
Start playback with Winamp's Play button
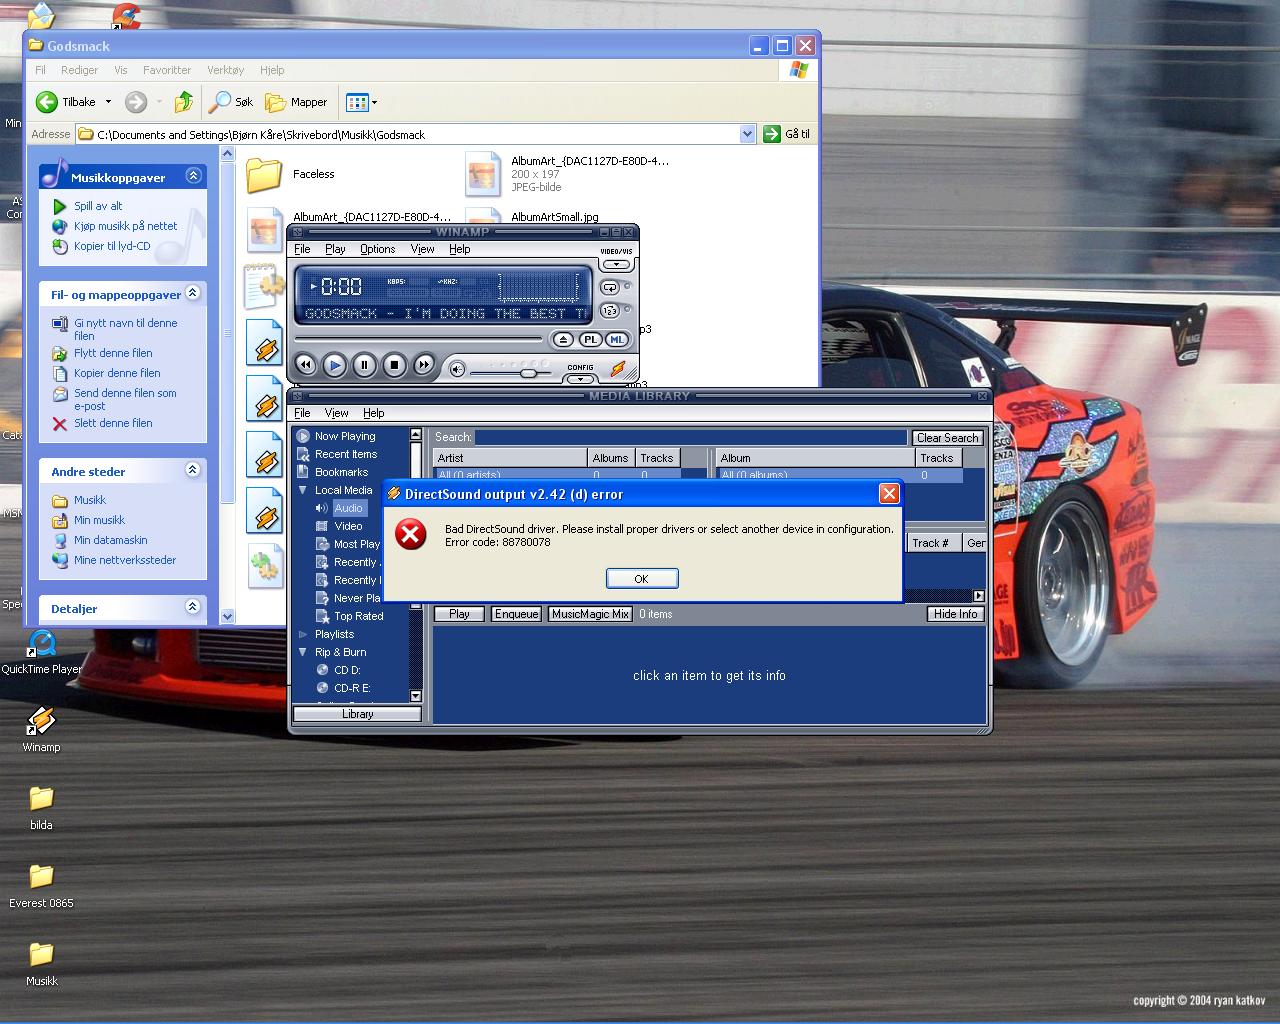click(335, 366)
